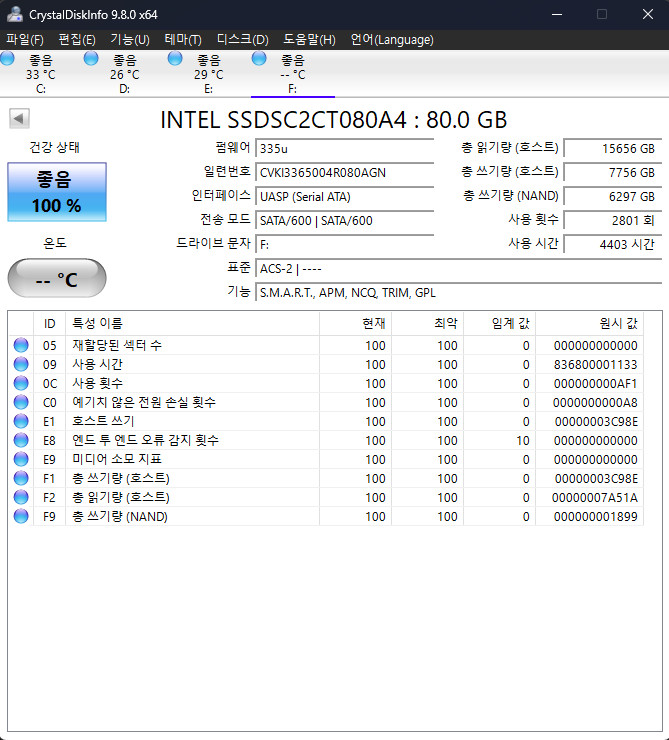669x740 pixels.
Task: Click the status orb for F1 총 쓰기량 (호스트)
Action: click(x=21, y=478)
